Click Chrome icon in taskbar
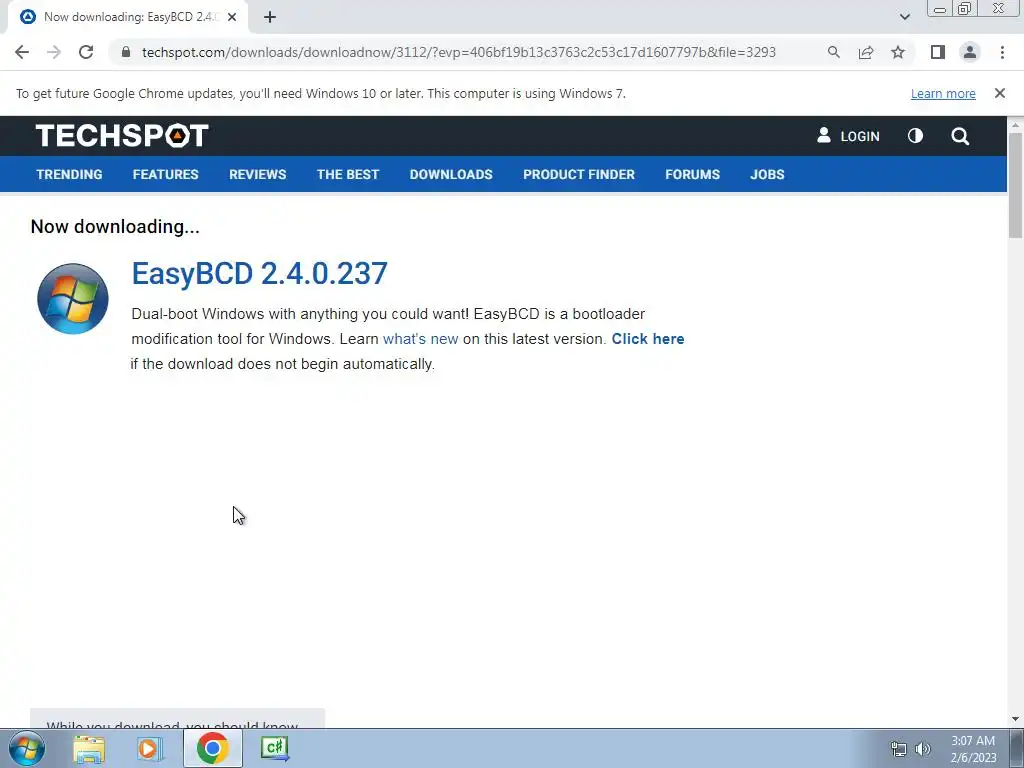 tap(212, 748)
